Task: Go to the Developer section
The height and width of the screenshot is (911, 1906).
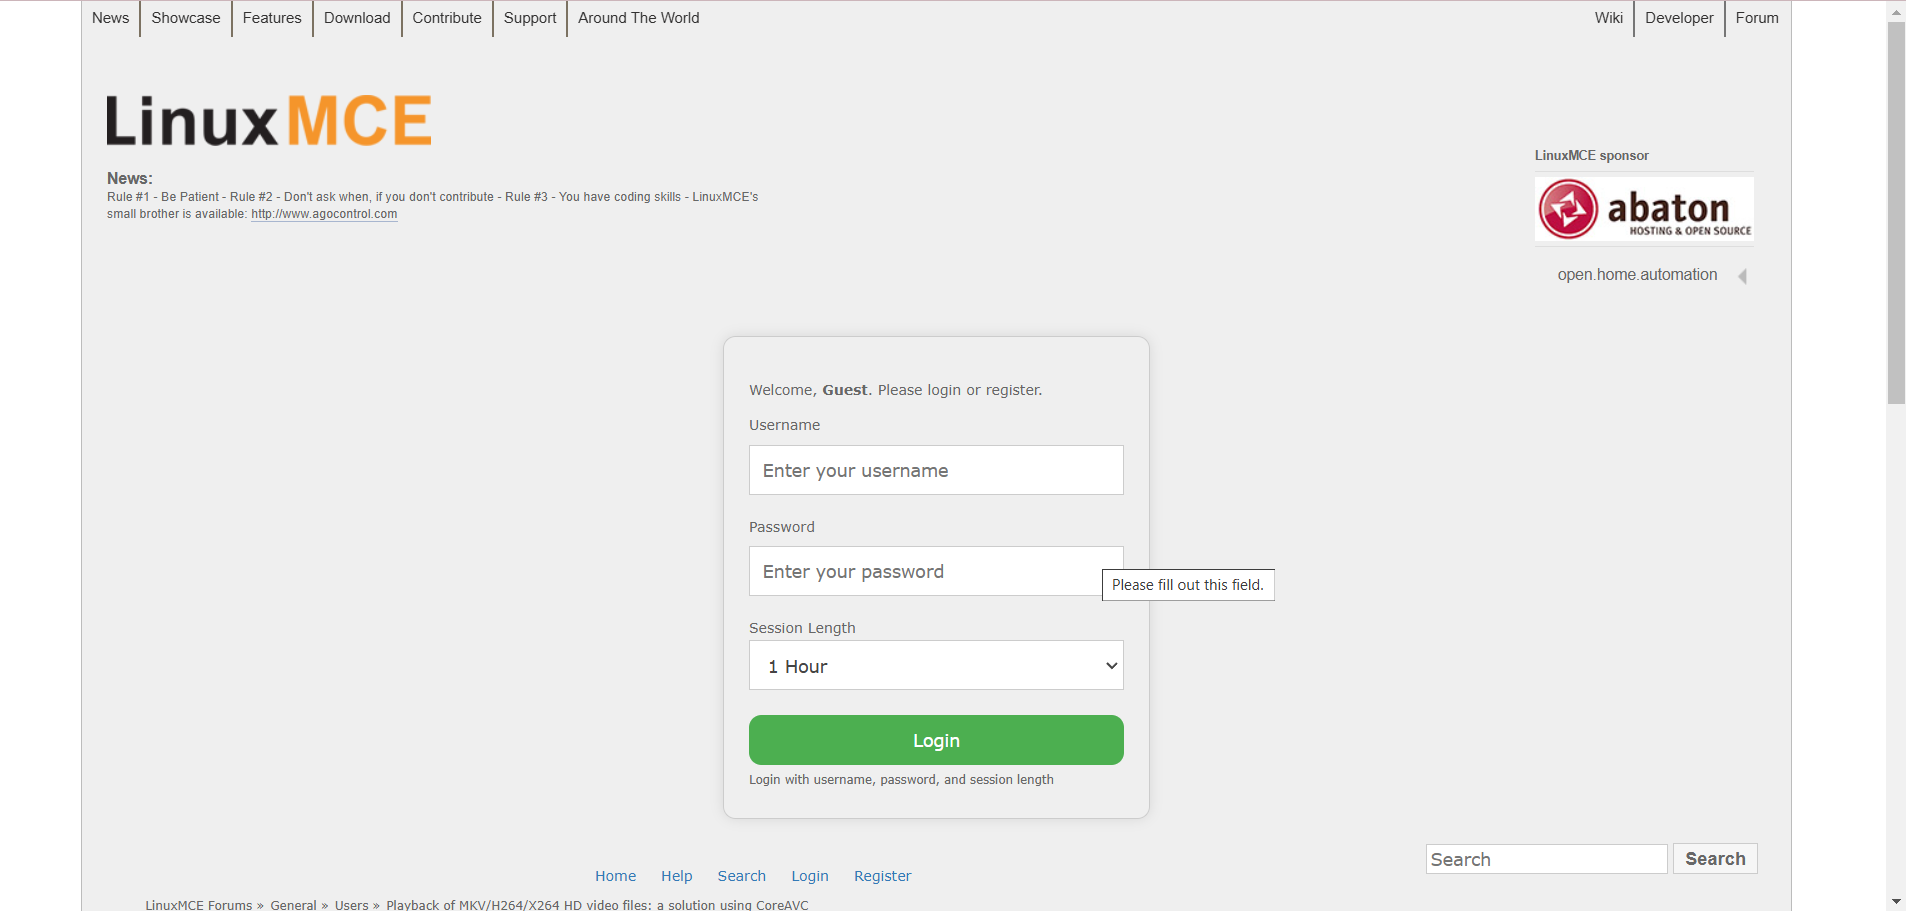Action: [x=1678, y=18]
